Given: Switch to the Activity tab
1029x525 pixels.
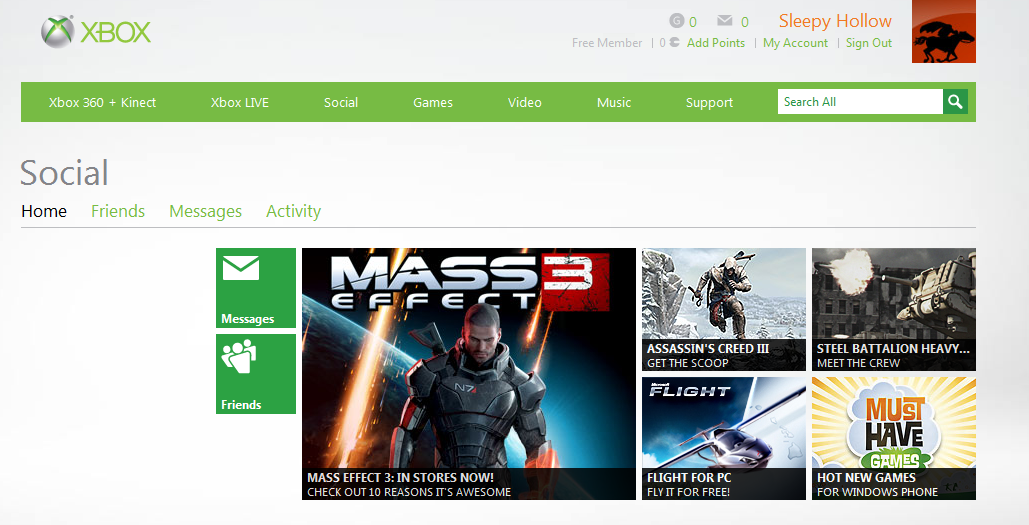Looking at the screenshot, I should 293,211.
